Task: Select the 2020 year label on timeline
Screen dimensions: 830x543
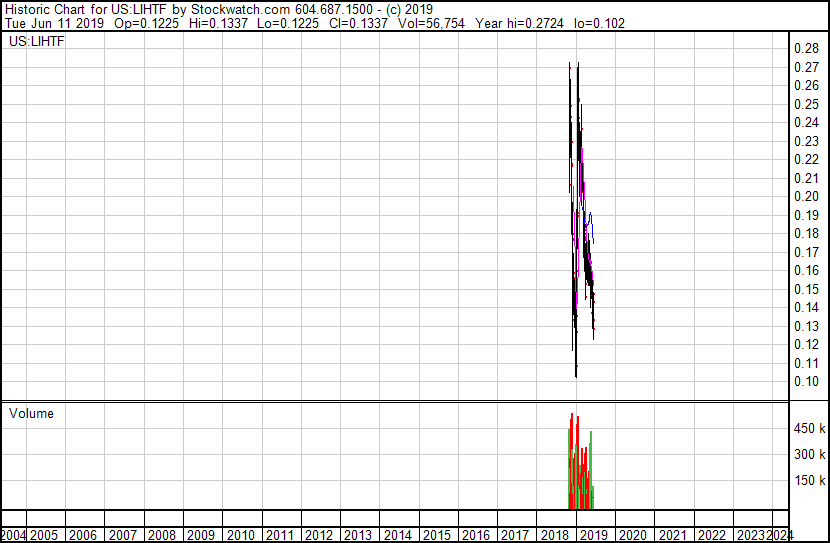Action: point(633,535)
